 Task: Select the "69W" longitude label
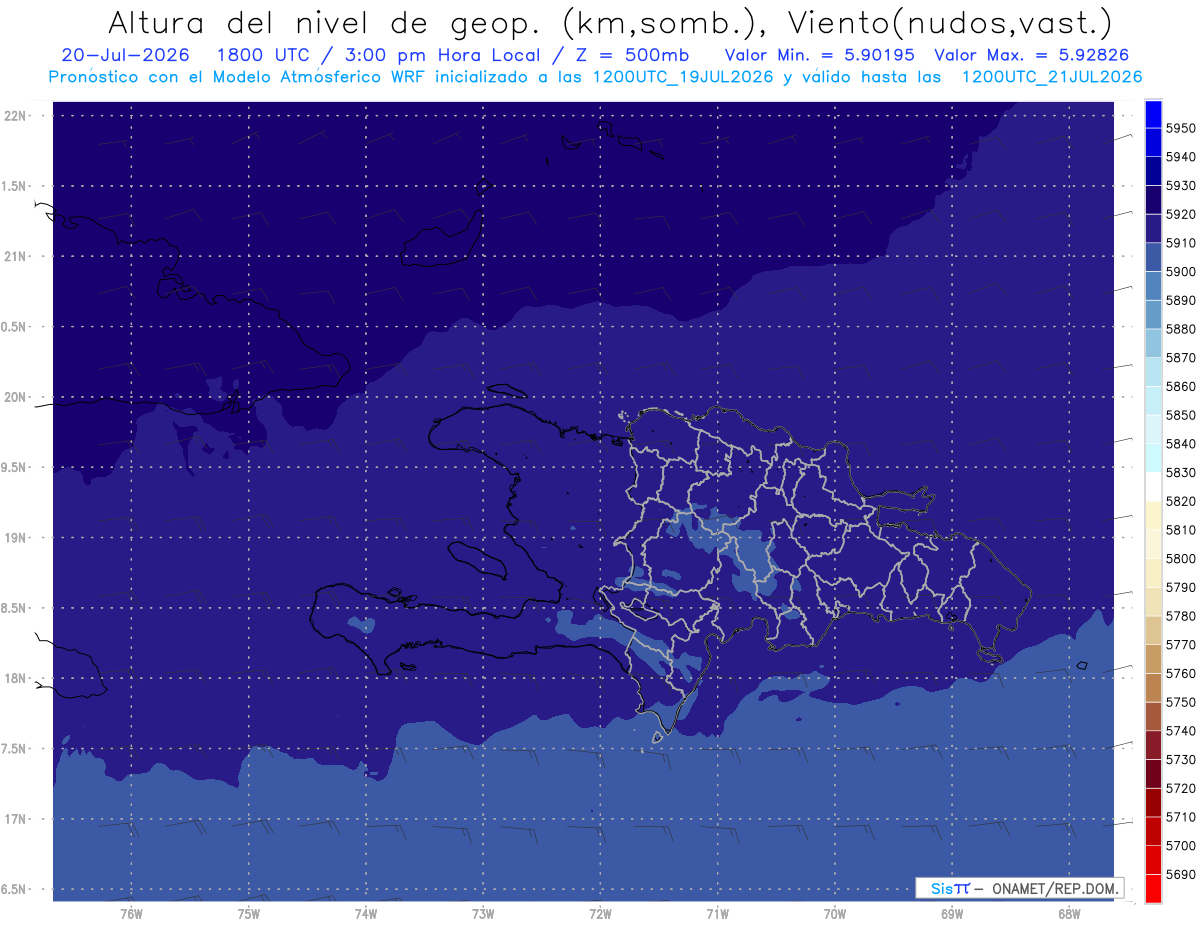tap(952, 914)
